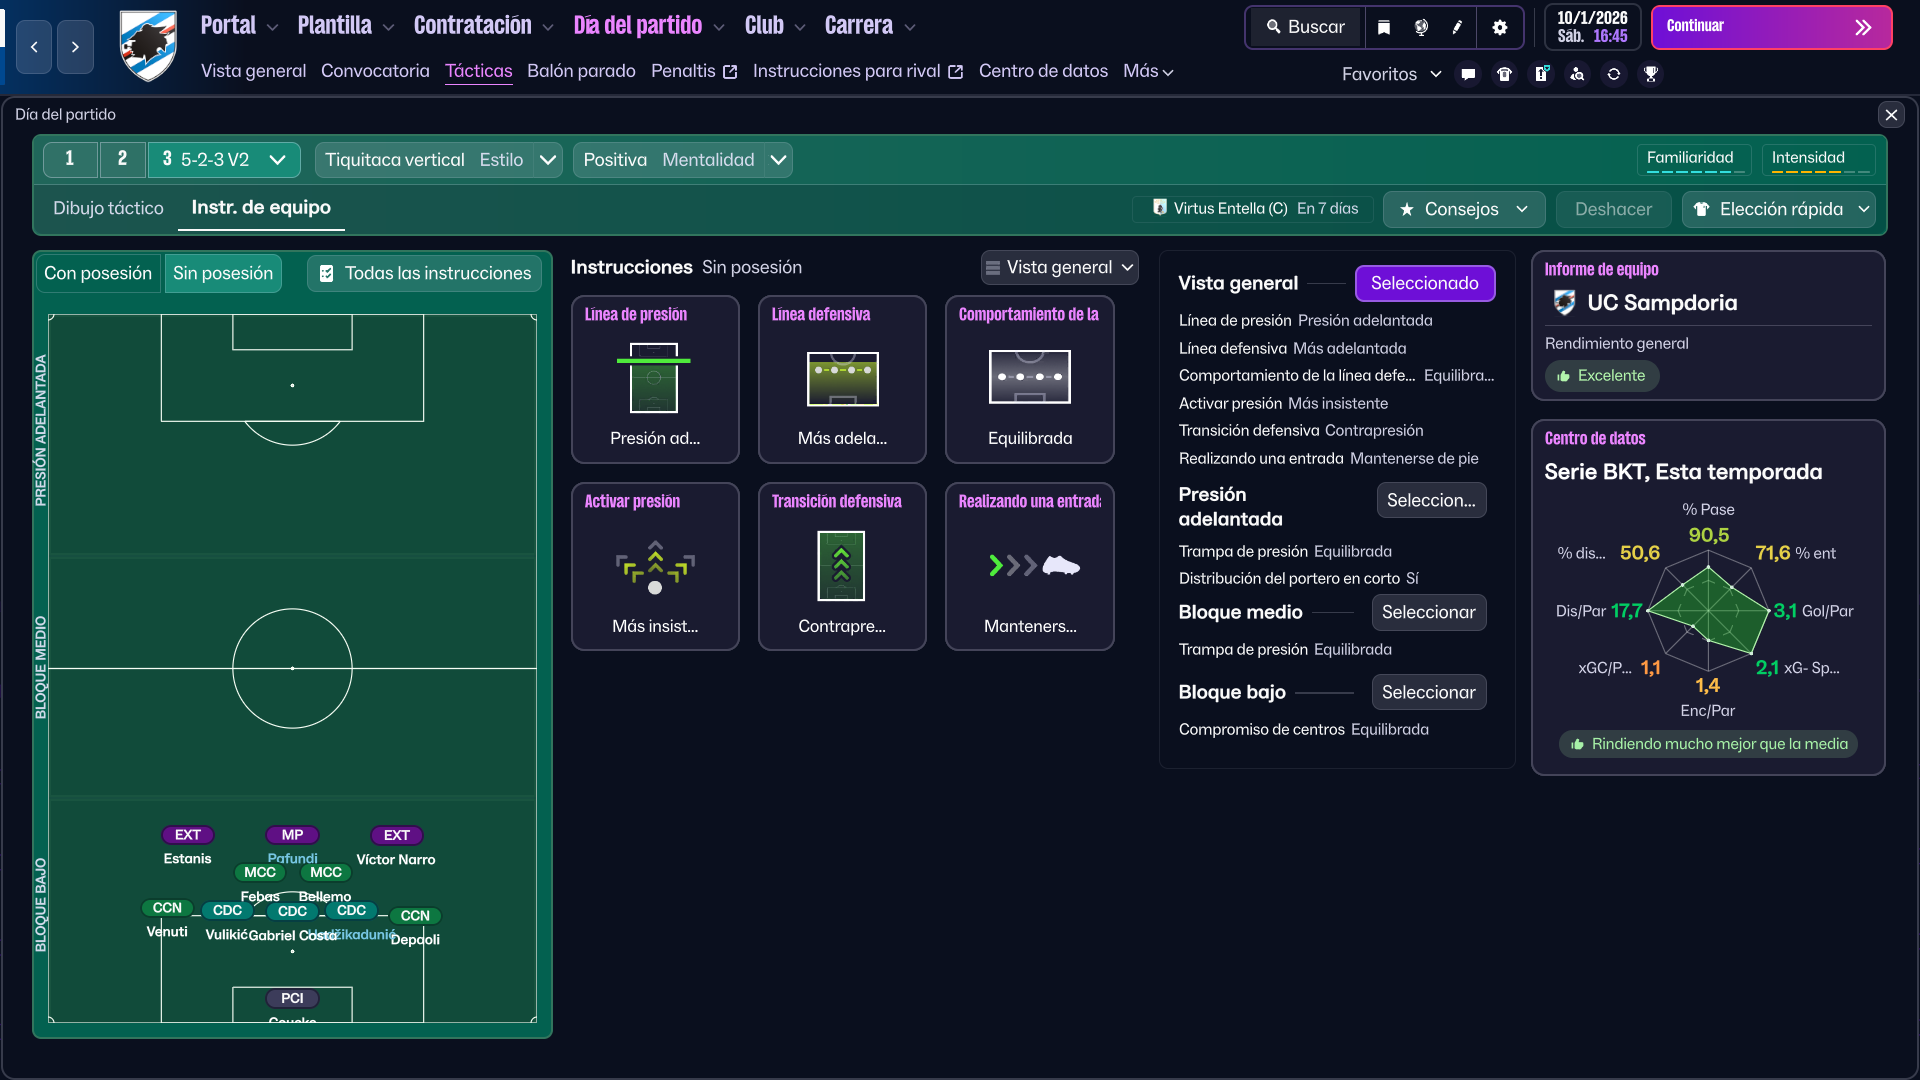Click the Sampdoria club badge
This screenshot has width=1920, height=1080.
(148, 45)
